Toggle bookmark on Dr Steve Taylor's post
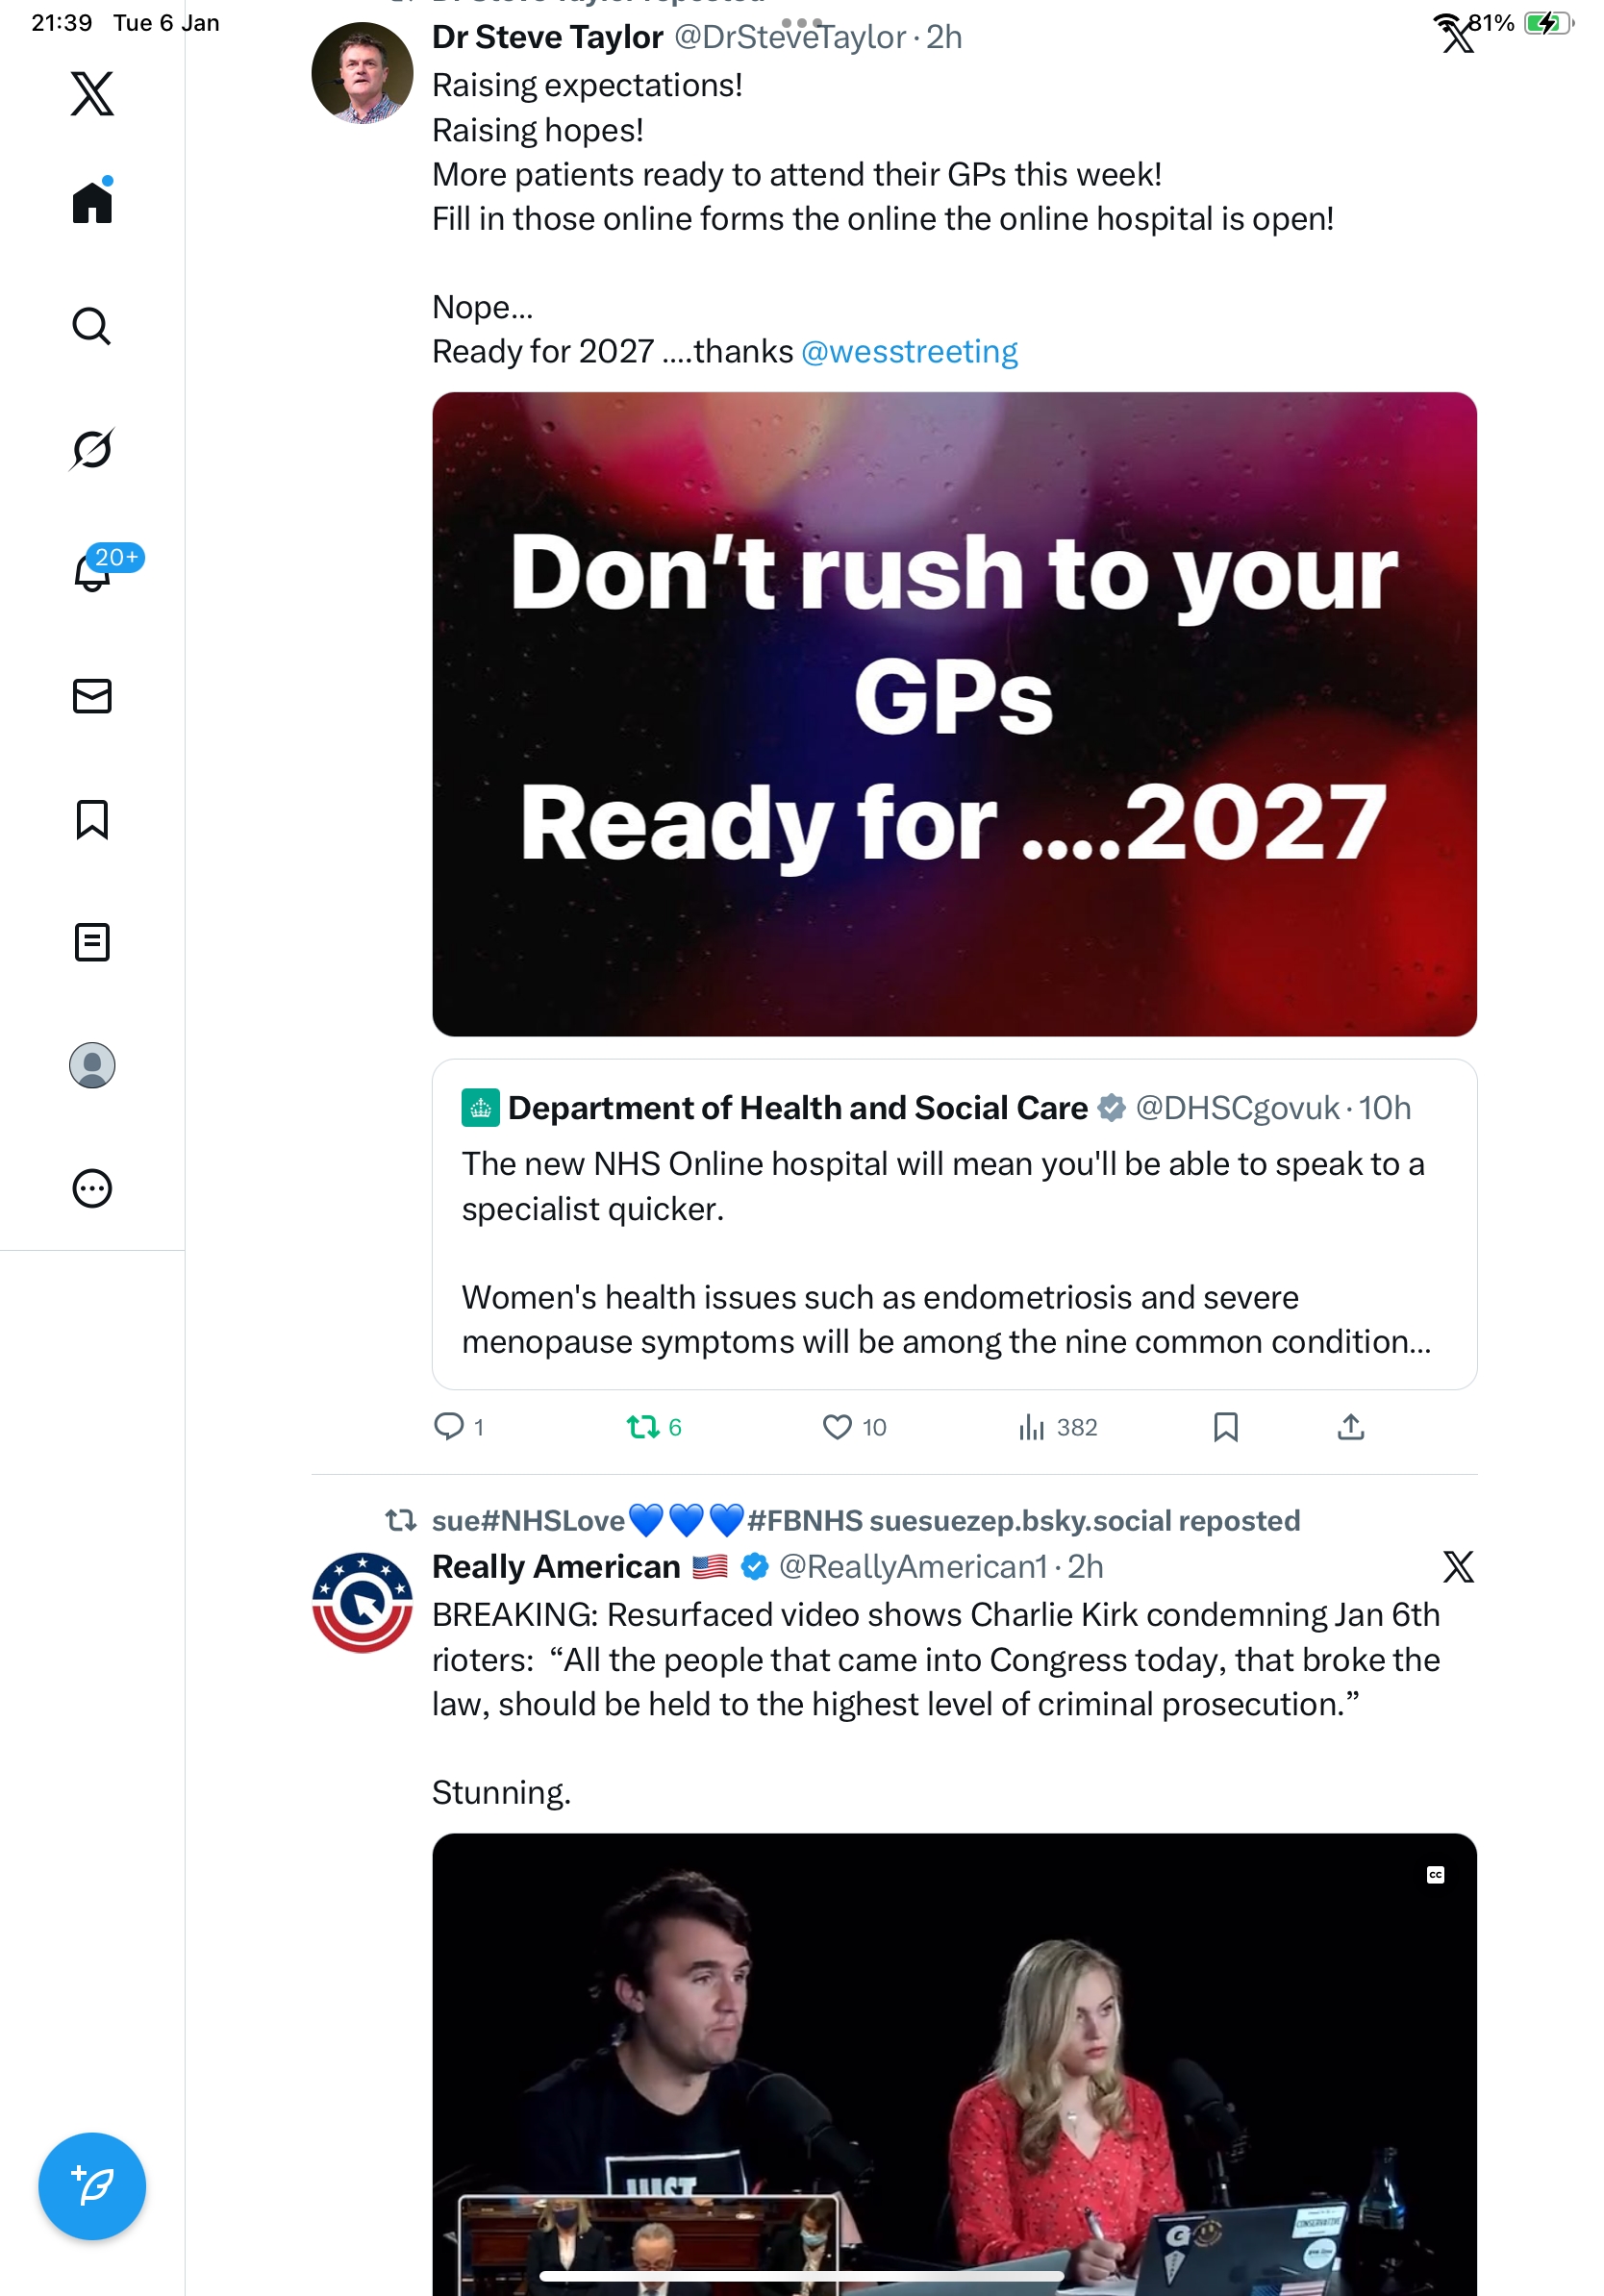Viewport: 1604px width, 2296px height. 1225,1427
